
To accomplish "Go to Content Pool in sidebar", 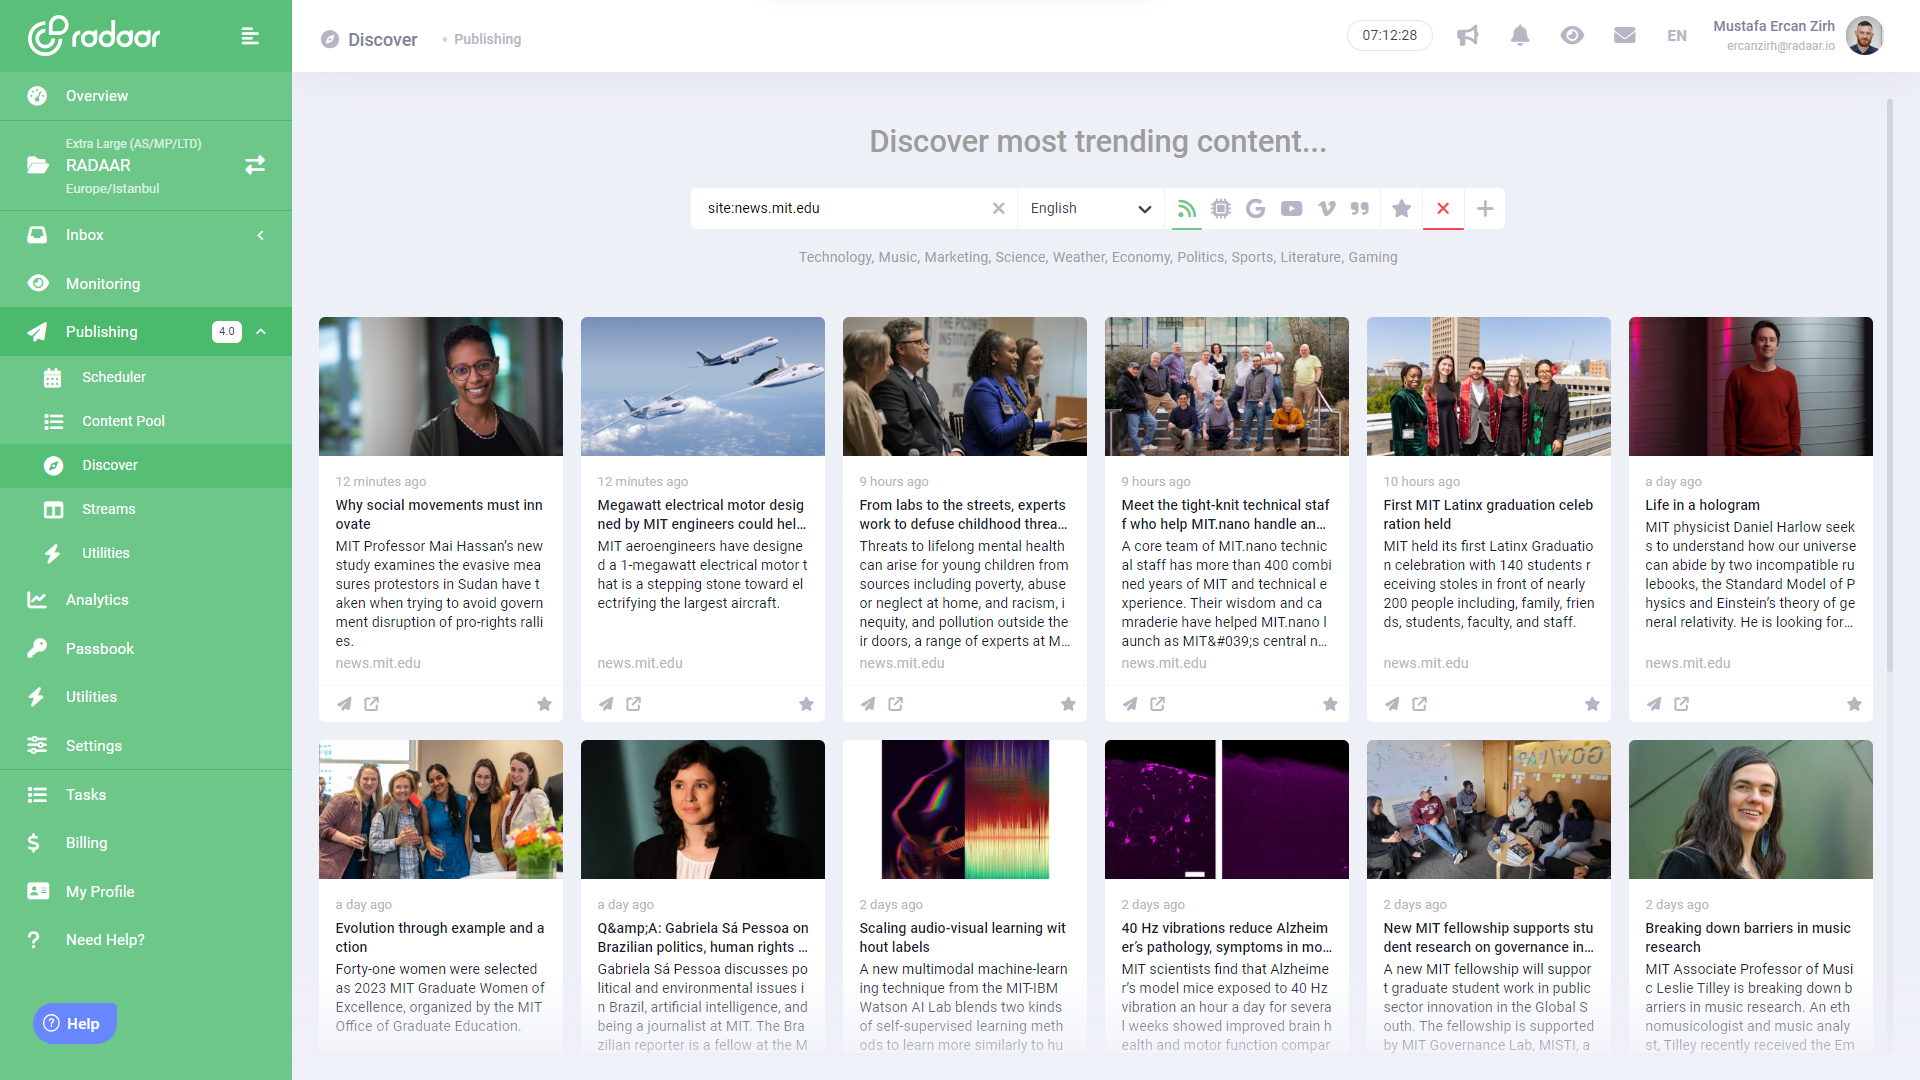I will coord(123,421).
